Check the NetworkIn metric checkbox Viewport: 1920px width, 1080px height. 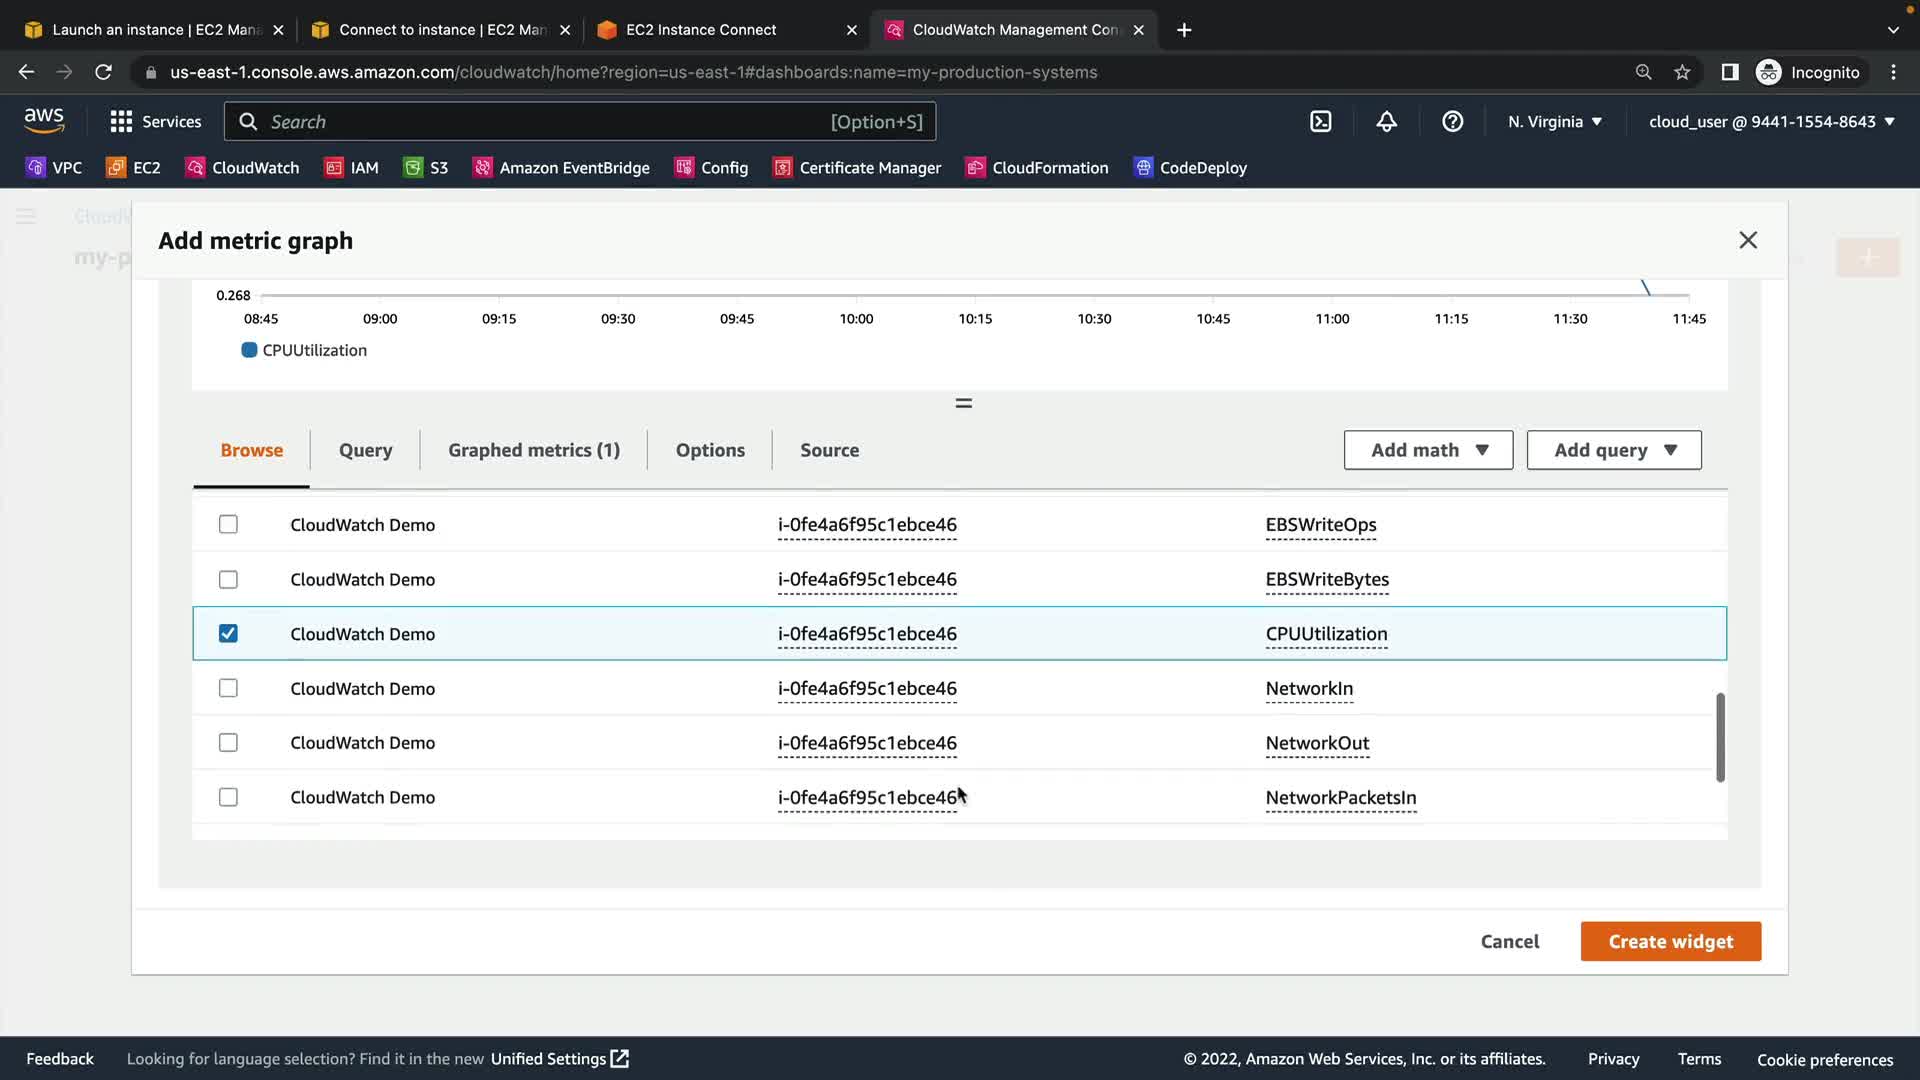tap(228, 688)
